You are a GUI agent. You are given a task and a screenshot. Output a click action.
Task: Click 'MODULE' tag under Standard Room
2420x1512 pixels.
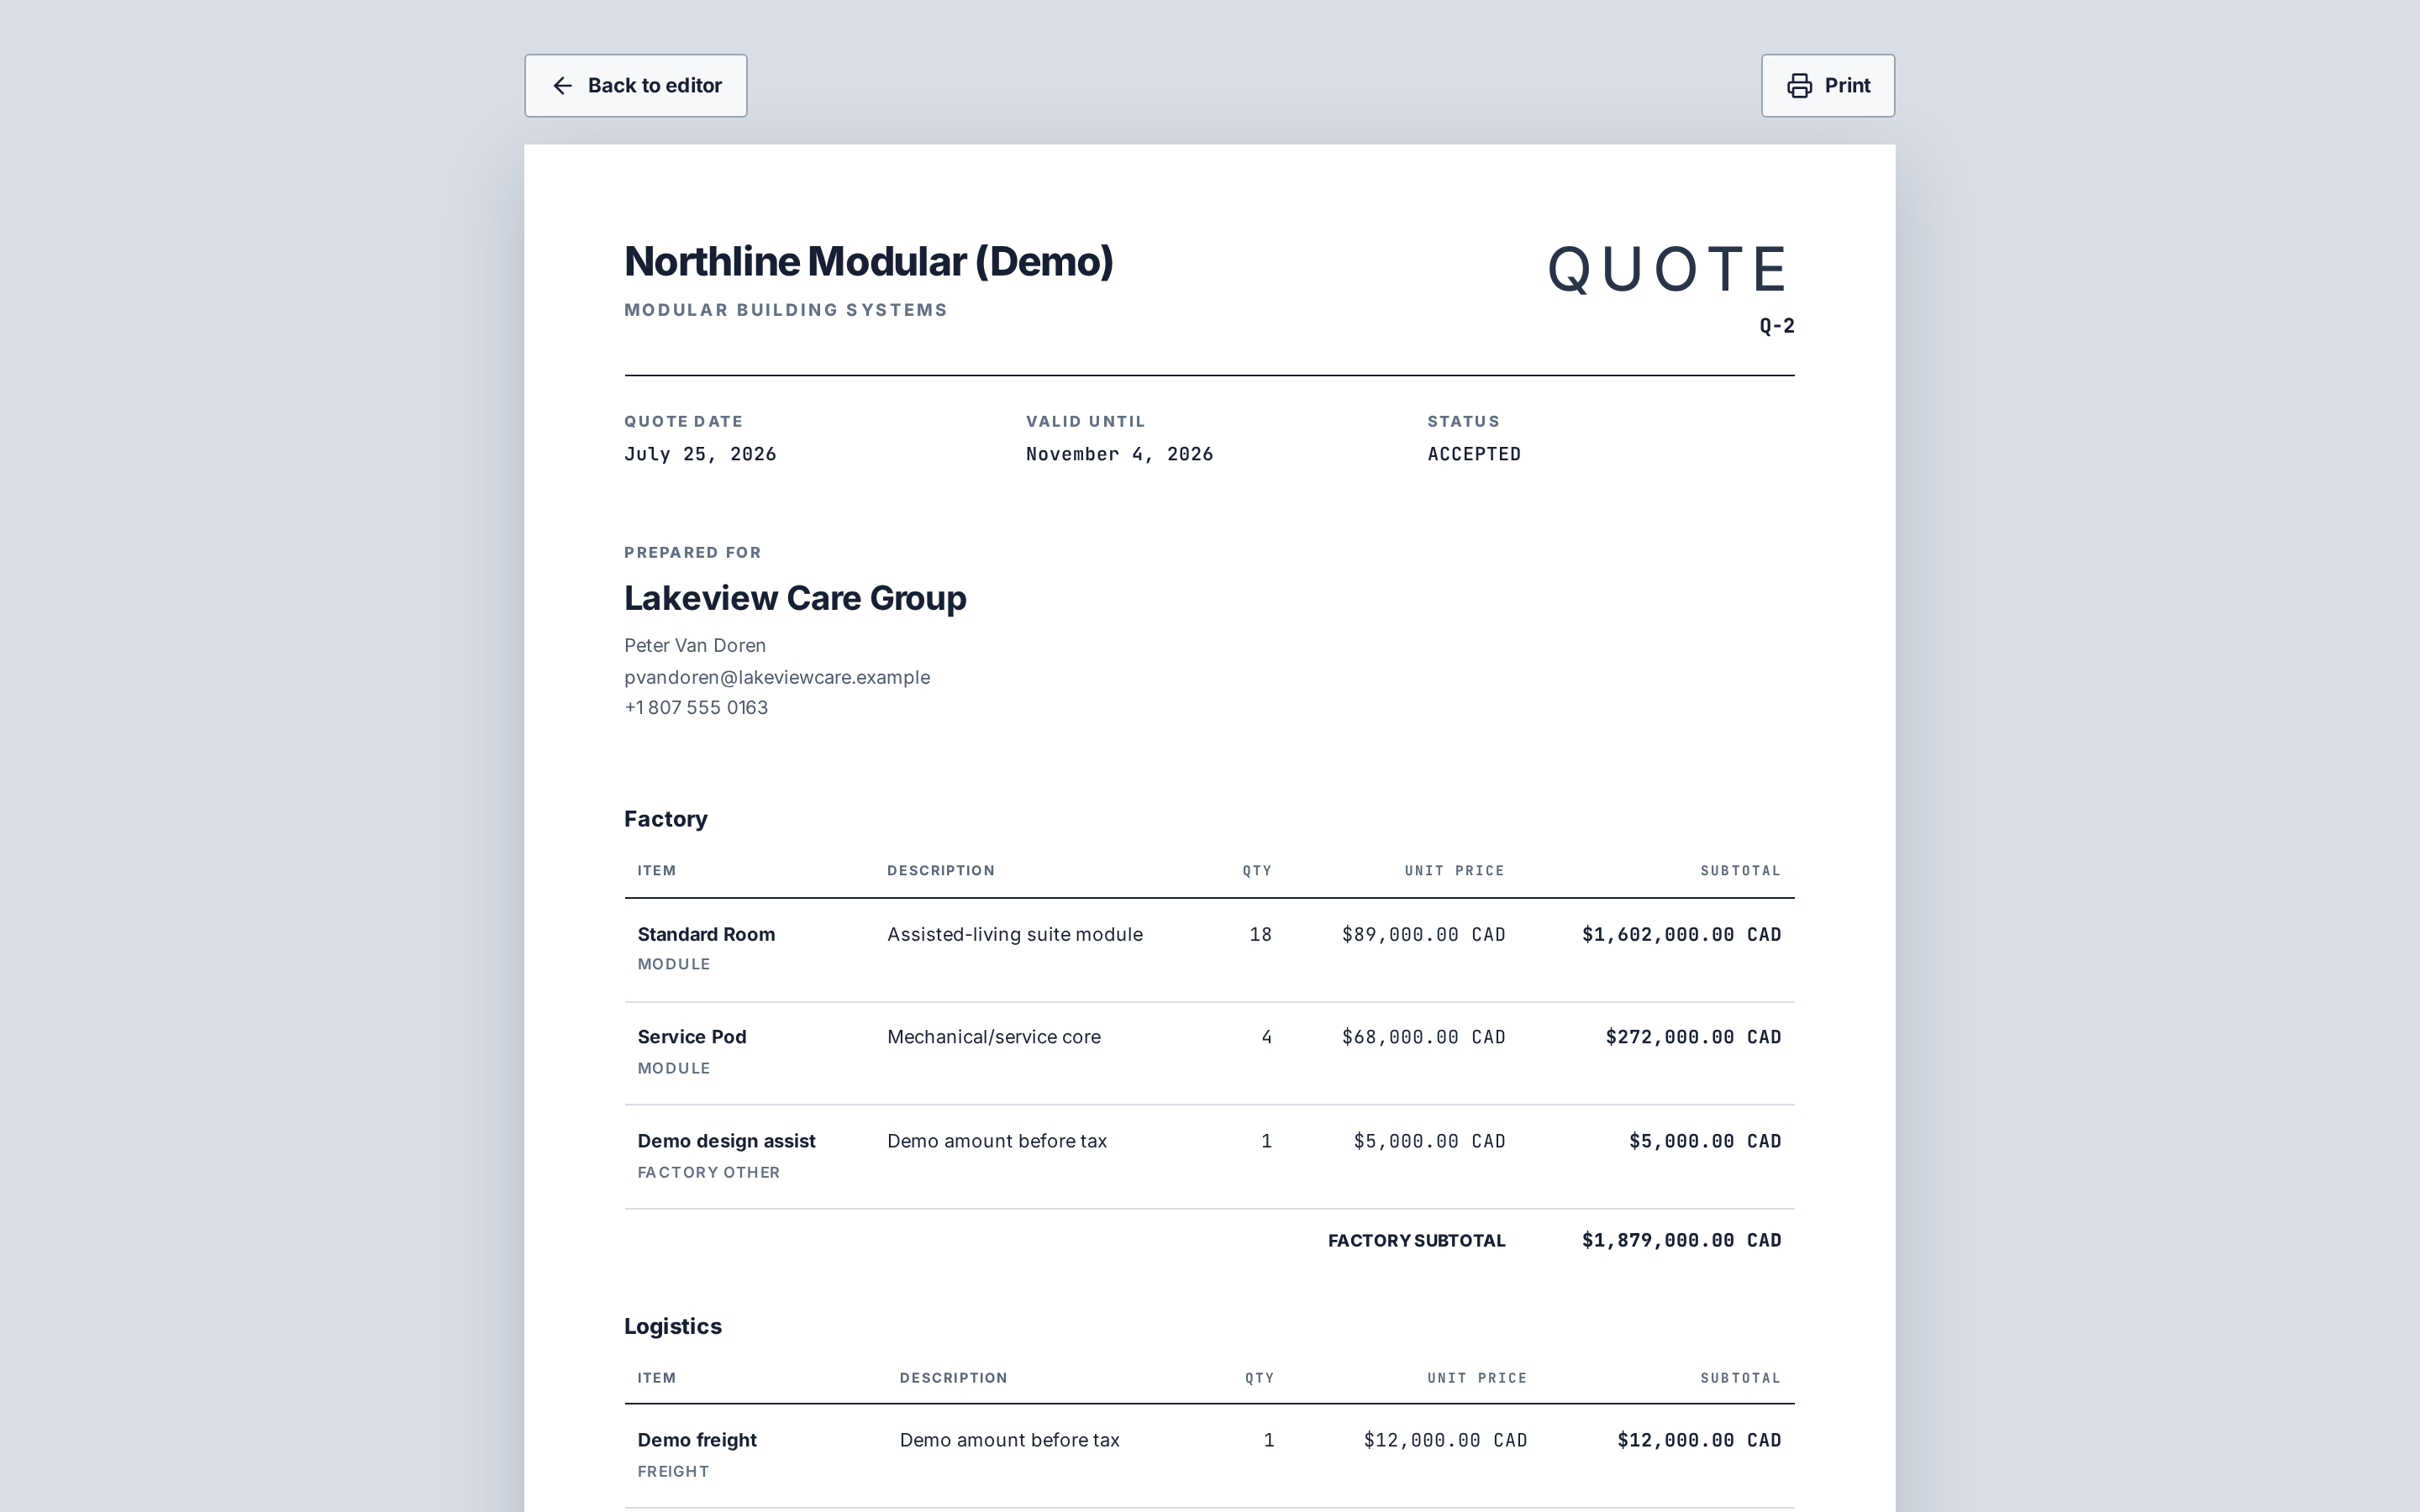(x=674, y=965)
